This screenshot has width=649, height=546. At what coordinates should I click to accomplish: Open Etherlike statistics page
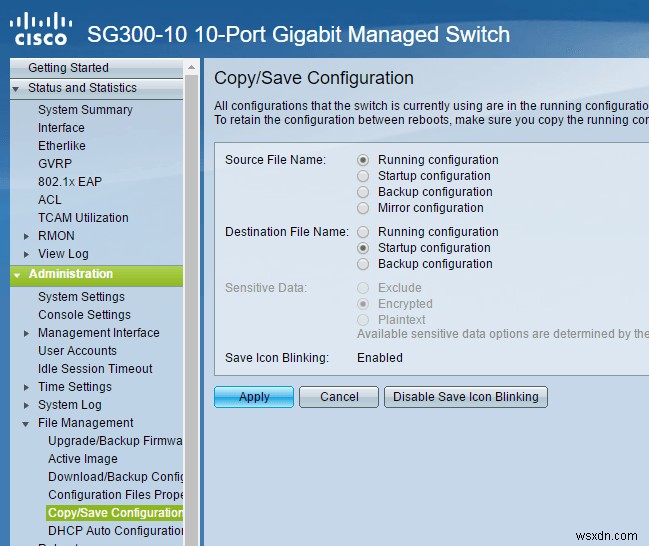click(62, 146)
